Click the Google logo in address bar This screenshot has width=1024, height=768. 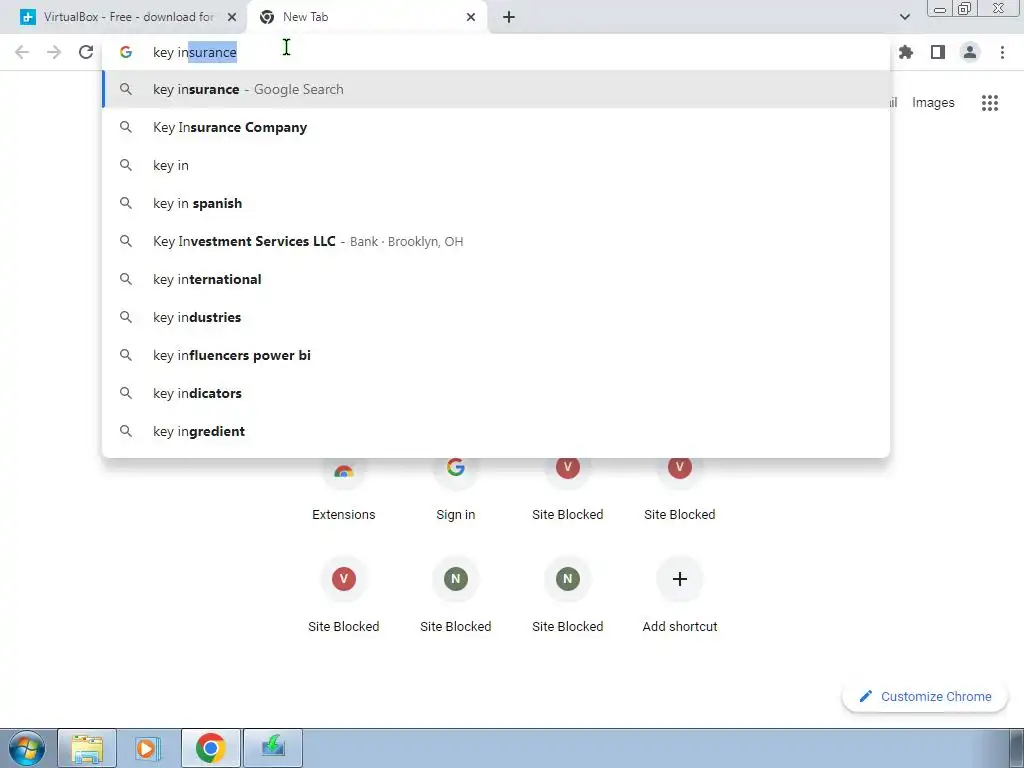(x=126, y=52)
